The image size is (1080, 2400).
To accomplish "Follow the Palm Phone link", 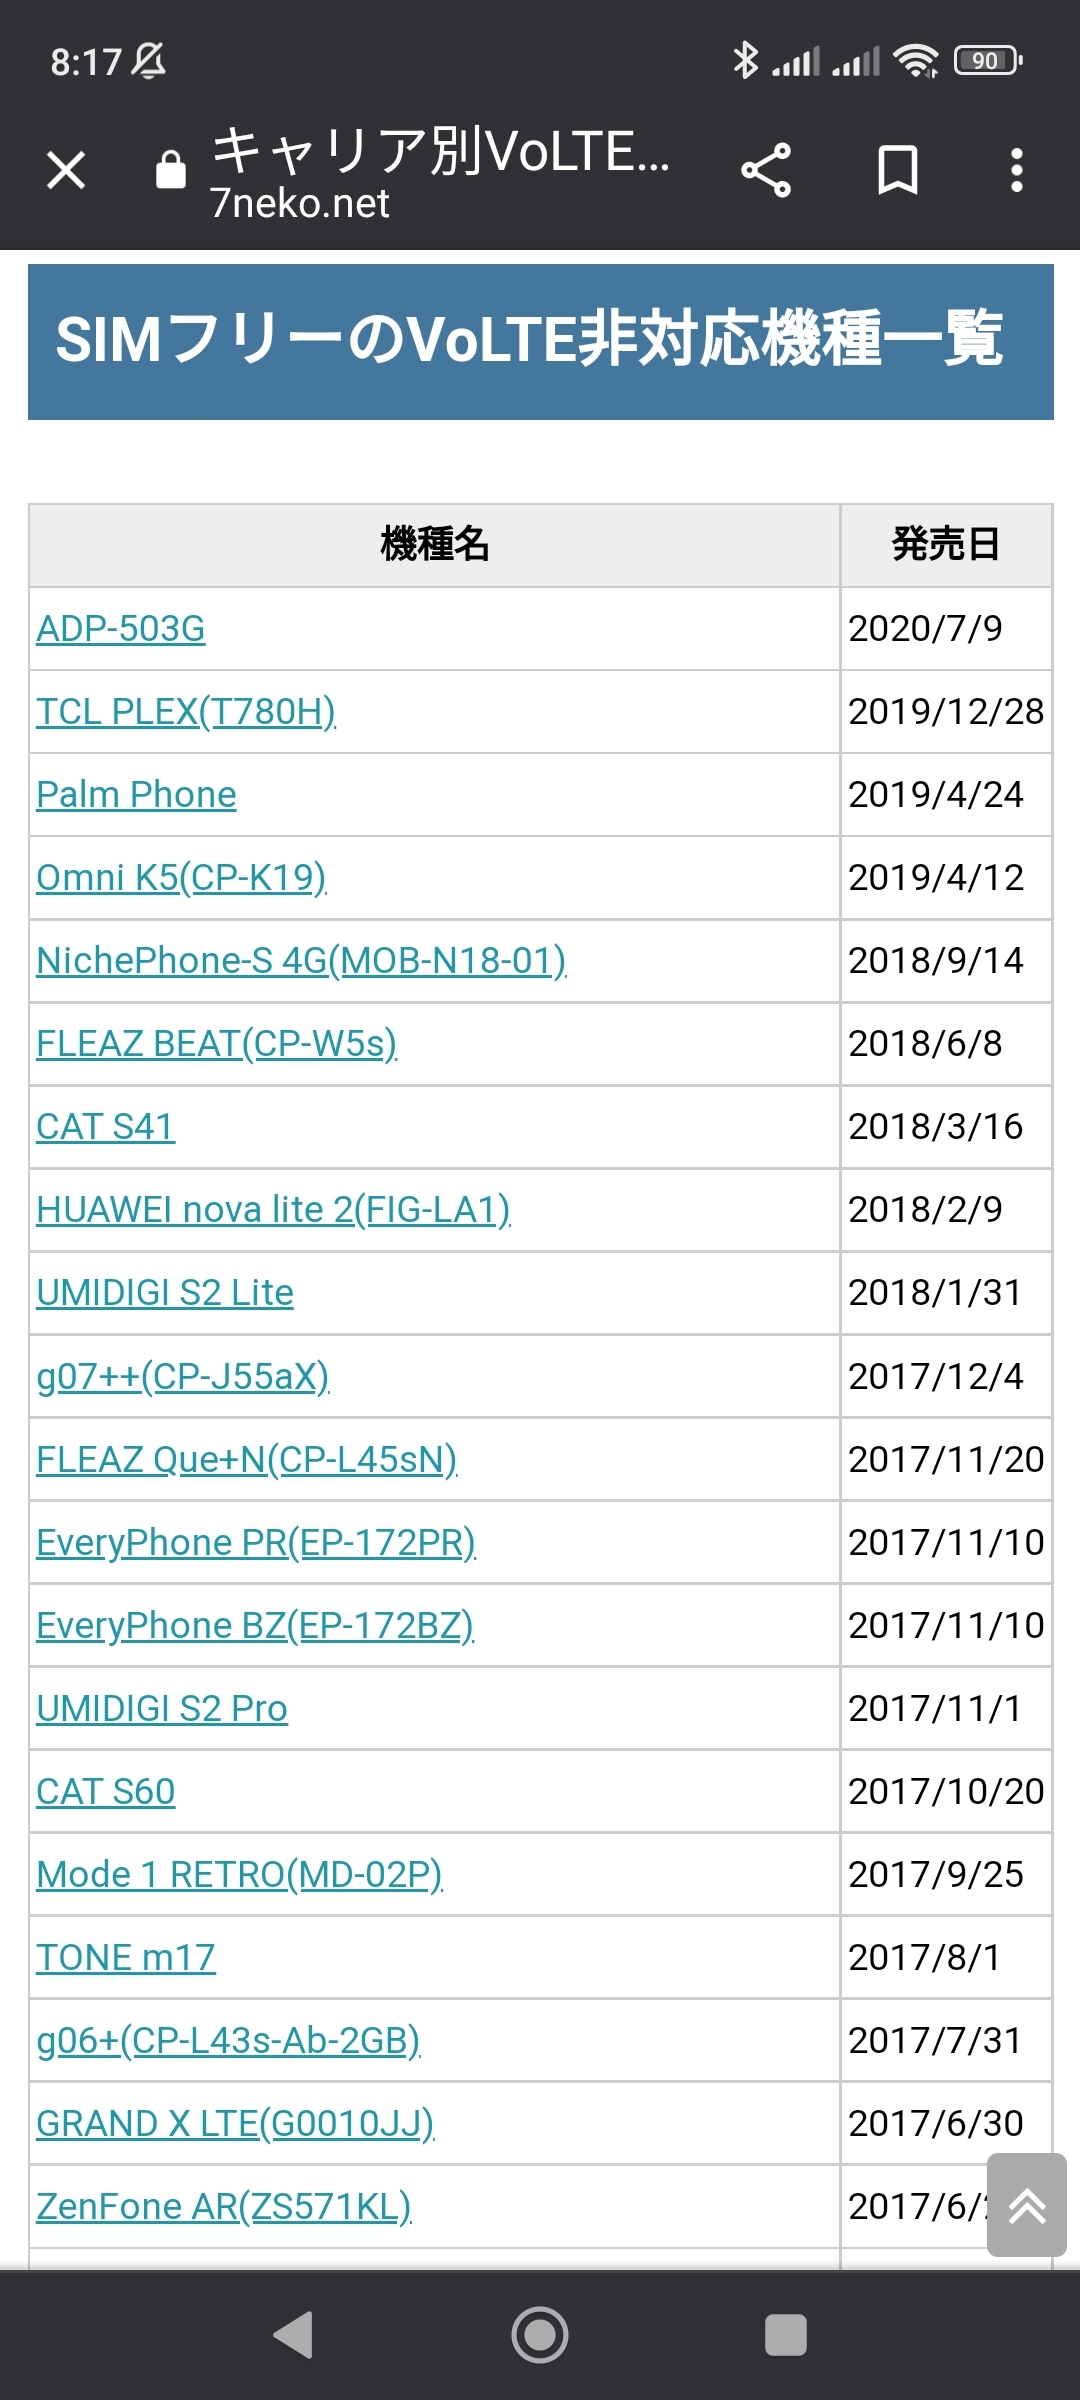I will 136,795.
